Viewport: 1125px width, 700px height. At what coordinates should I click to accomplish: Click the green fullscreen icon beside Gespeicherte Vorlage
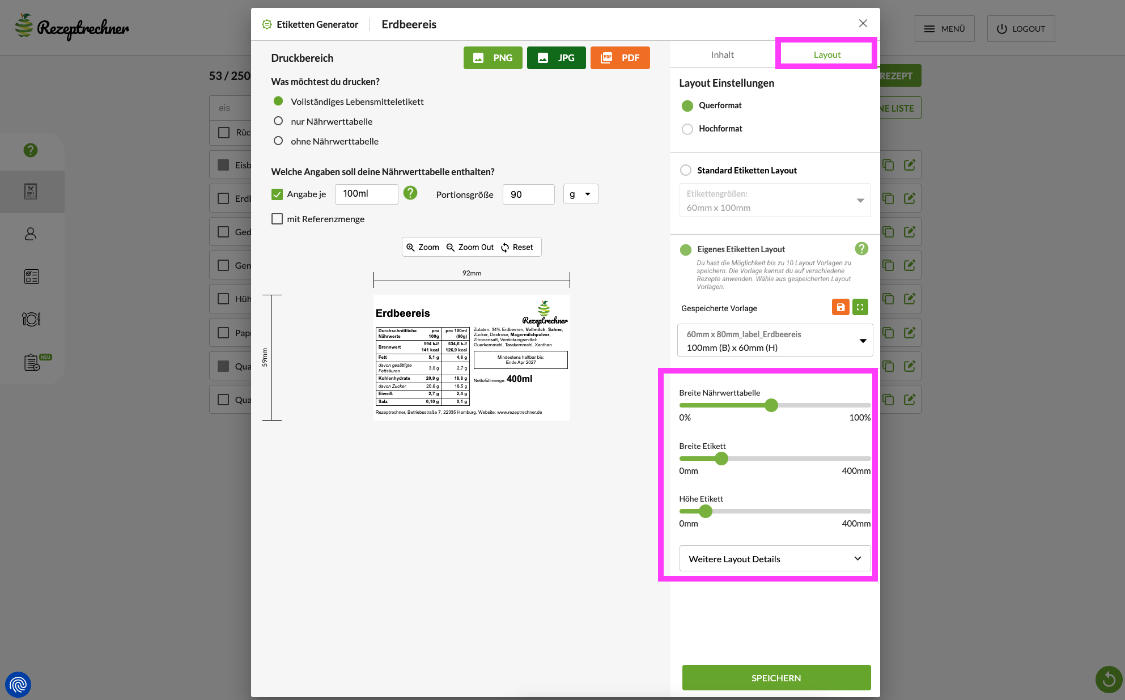[x=861, y=307]
